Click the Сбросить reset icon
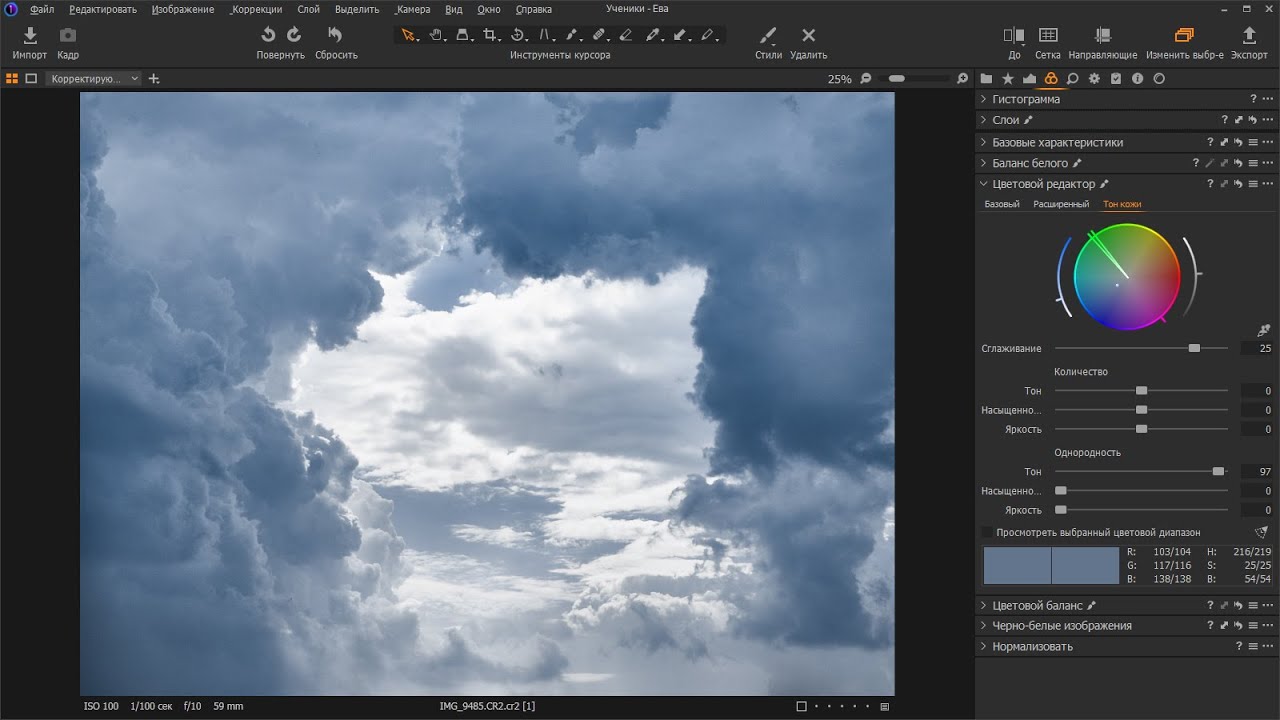The height and width of the screenshot is (720, 1280). [x=335, y=35]
